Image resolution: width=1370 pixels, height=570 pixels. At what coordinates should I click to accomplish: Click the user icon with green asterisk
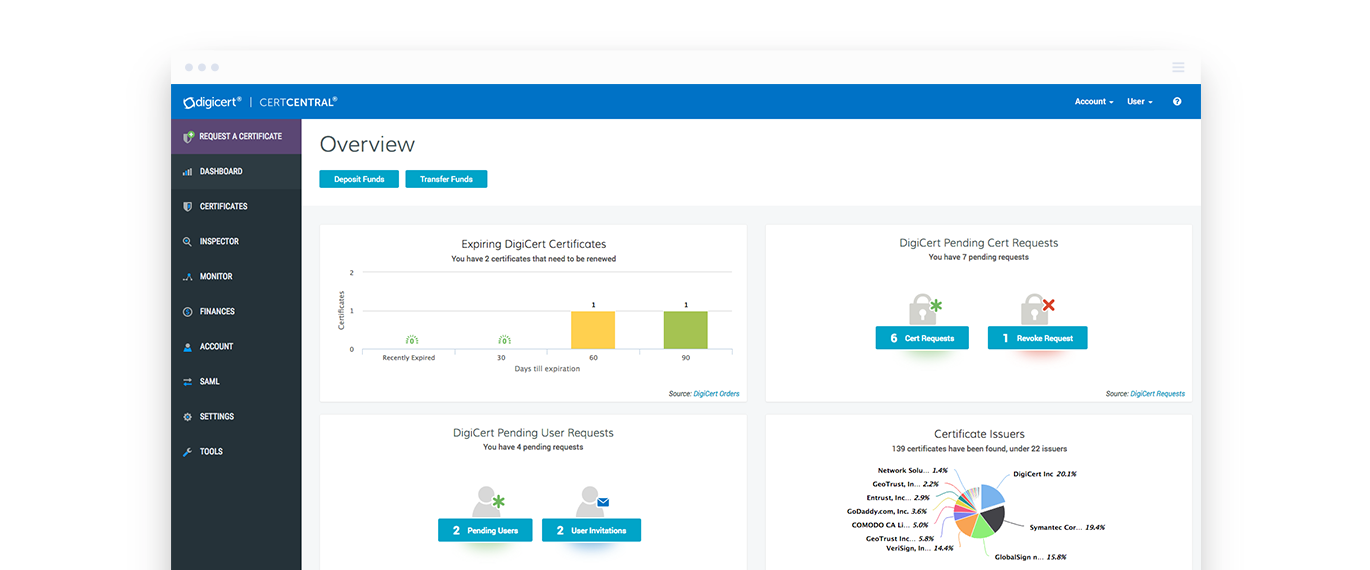(489, 502)
